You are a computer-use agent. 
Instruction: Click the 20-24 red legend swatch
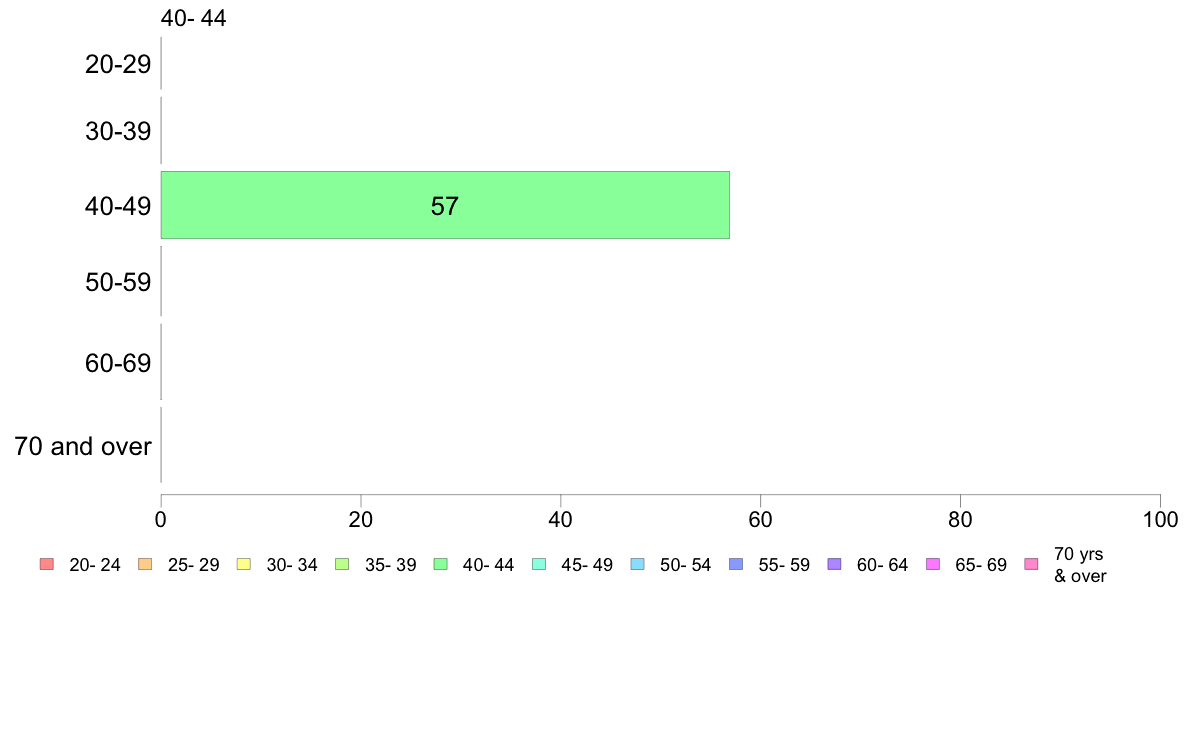(47, 564)
